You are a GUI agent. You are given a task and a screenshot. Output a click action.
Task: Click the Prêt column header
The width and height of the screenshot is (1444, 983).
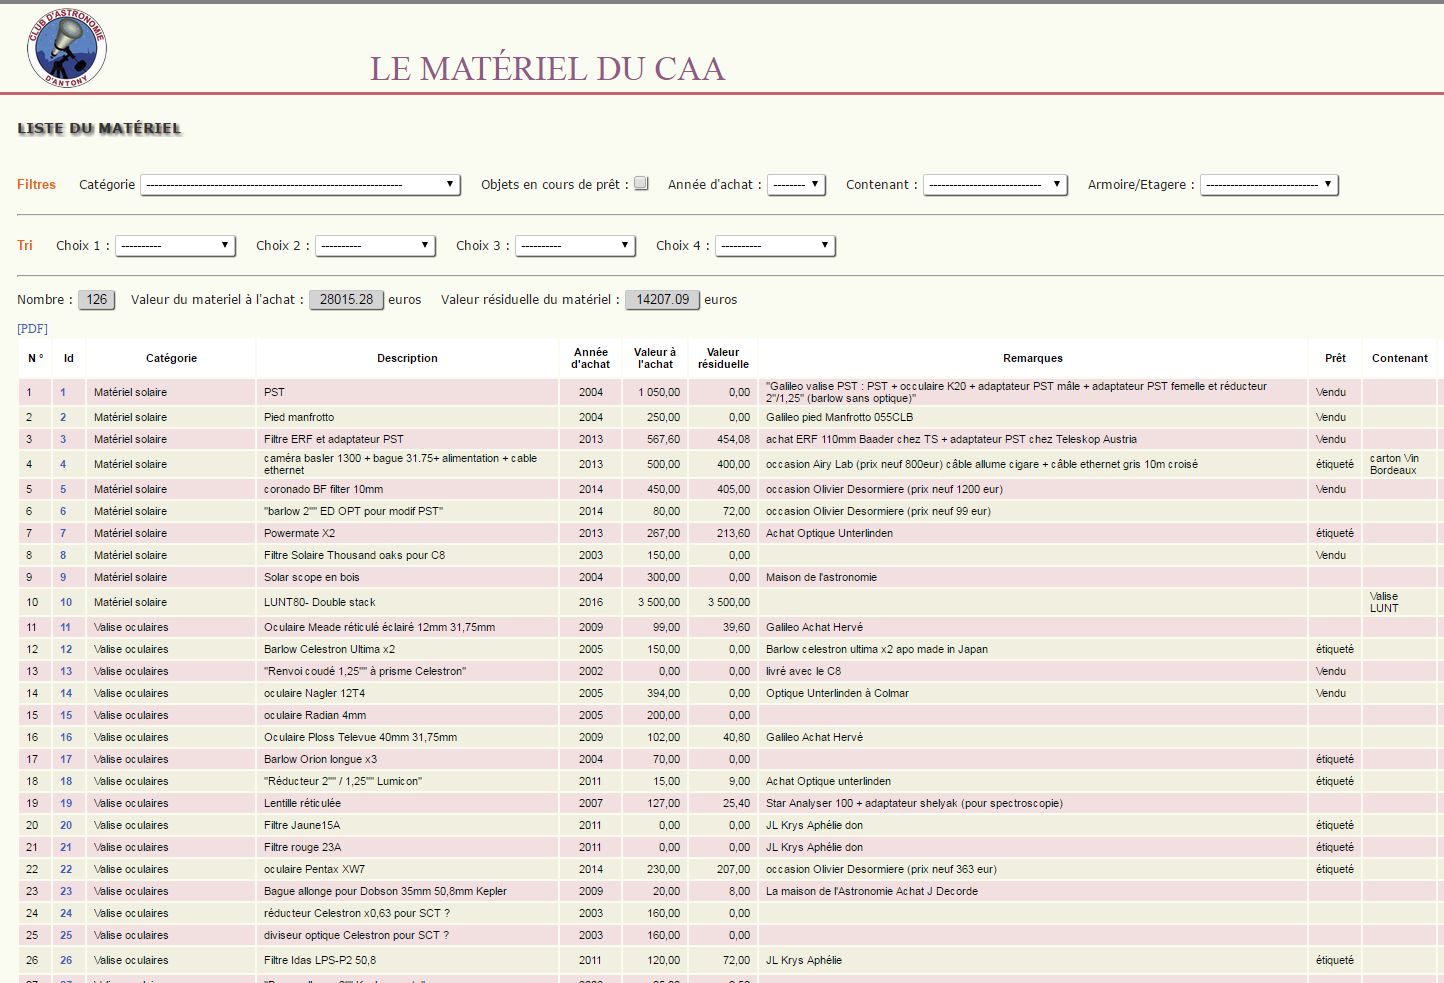[1335, 358]
